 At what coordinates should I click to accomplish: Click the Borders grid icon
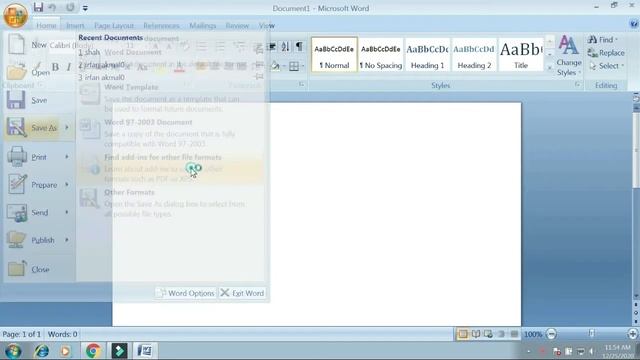coord(294,66)
